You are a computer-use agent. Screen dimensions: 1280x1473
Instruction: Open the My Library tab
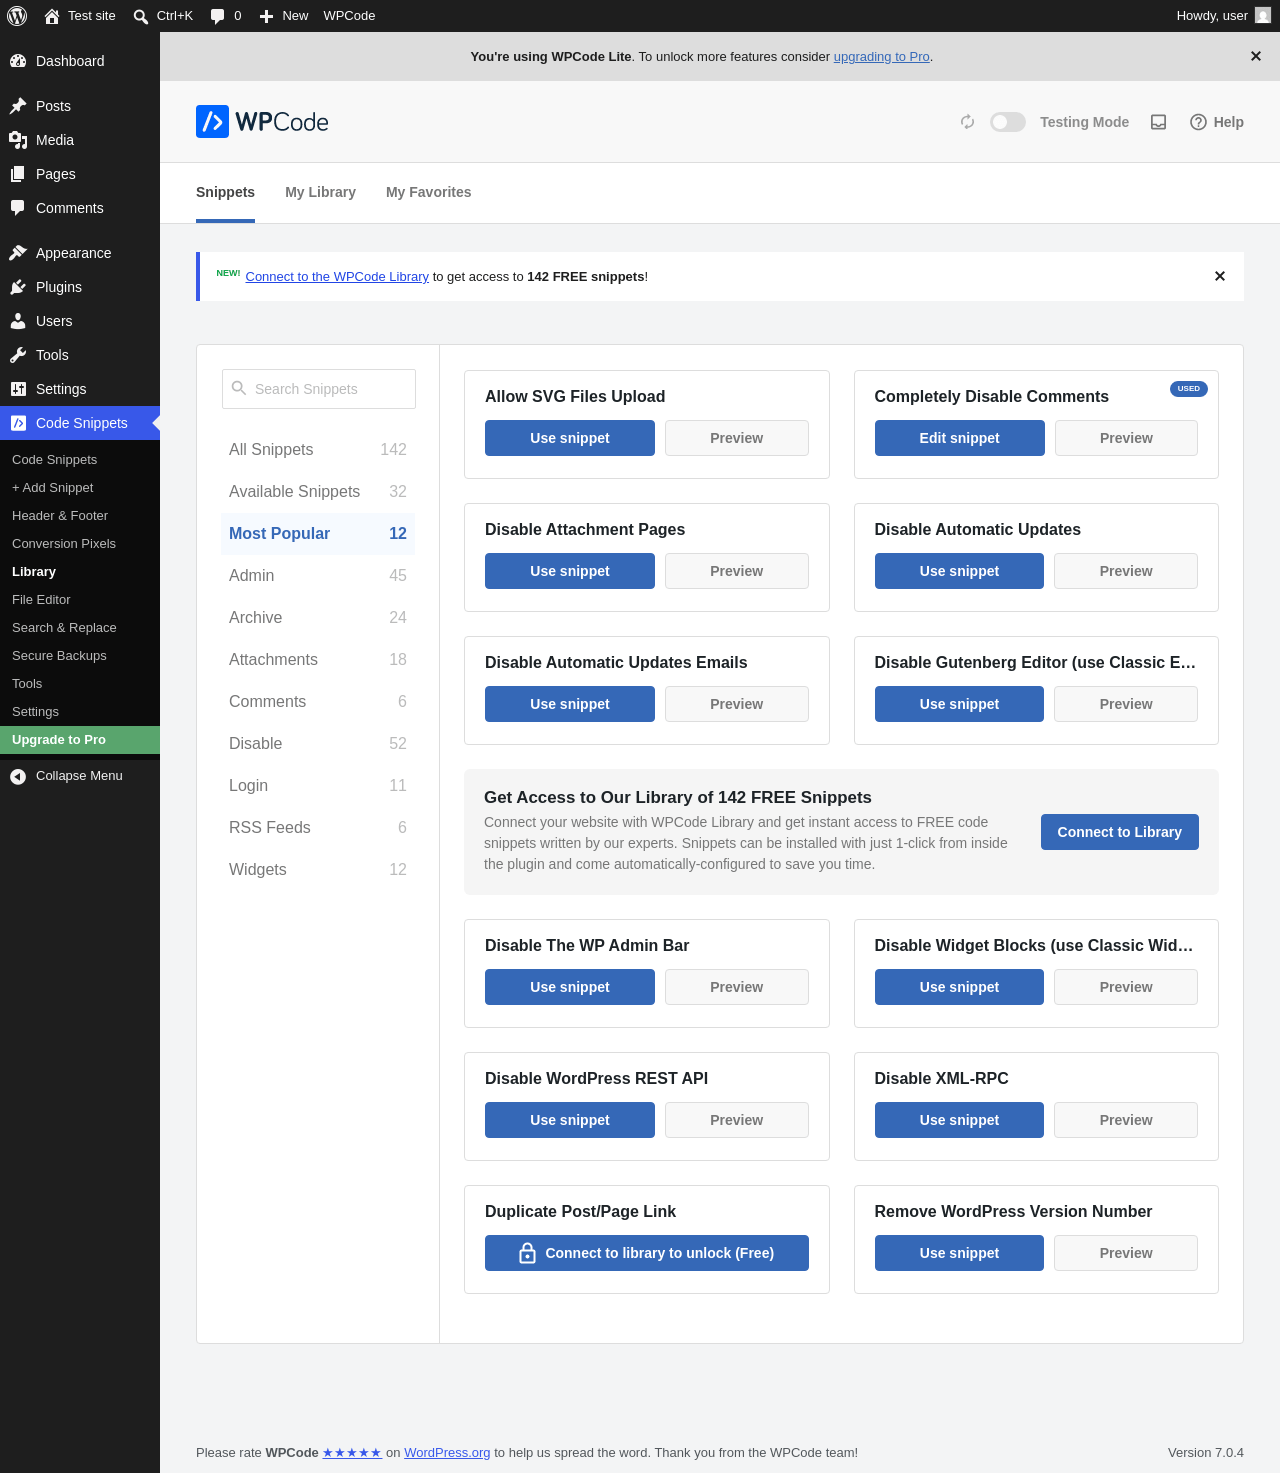tap(320, 192)
